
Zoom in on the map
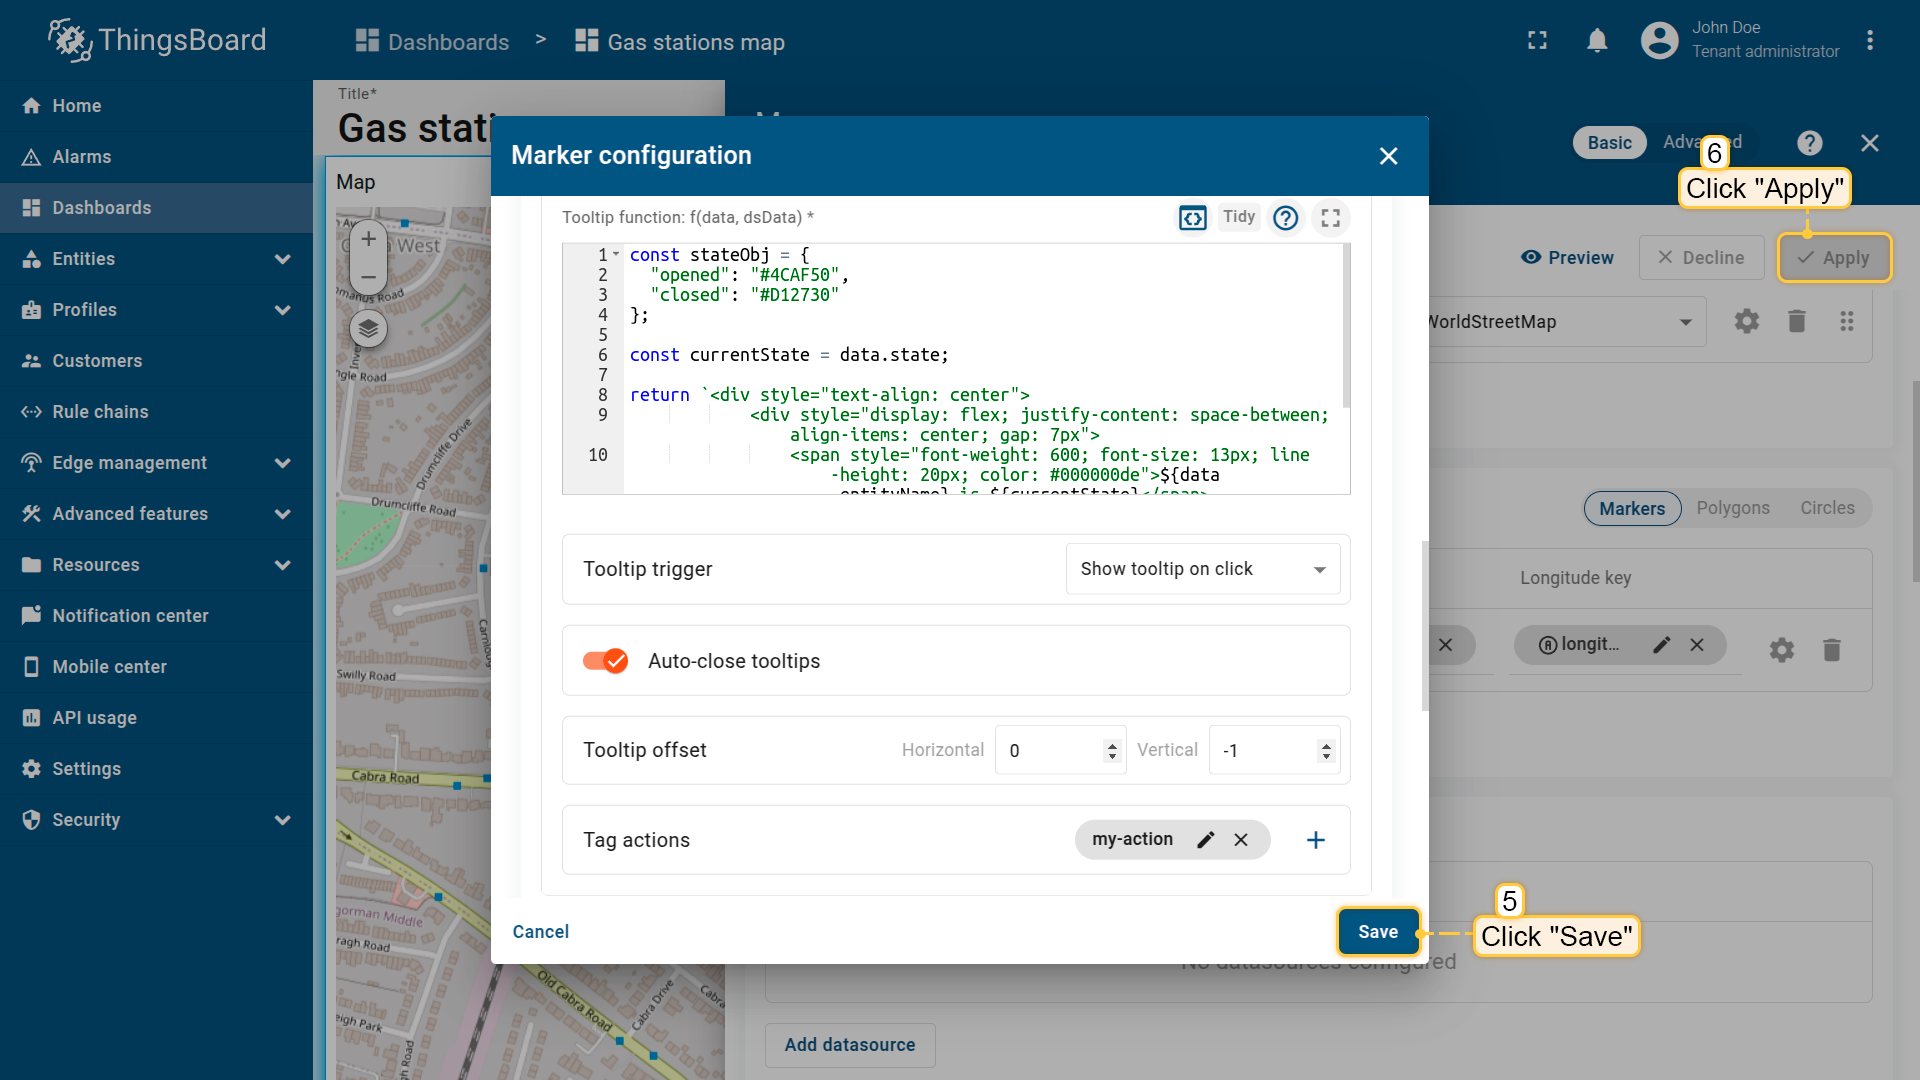[x=368, y=239]
